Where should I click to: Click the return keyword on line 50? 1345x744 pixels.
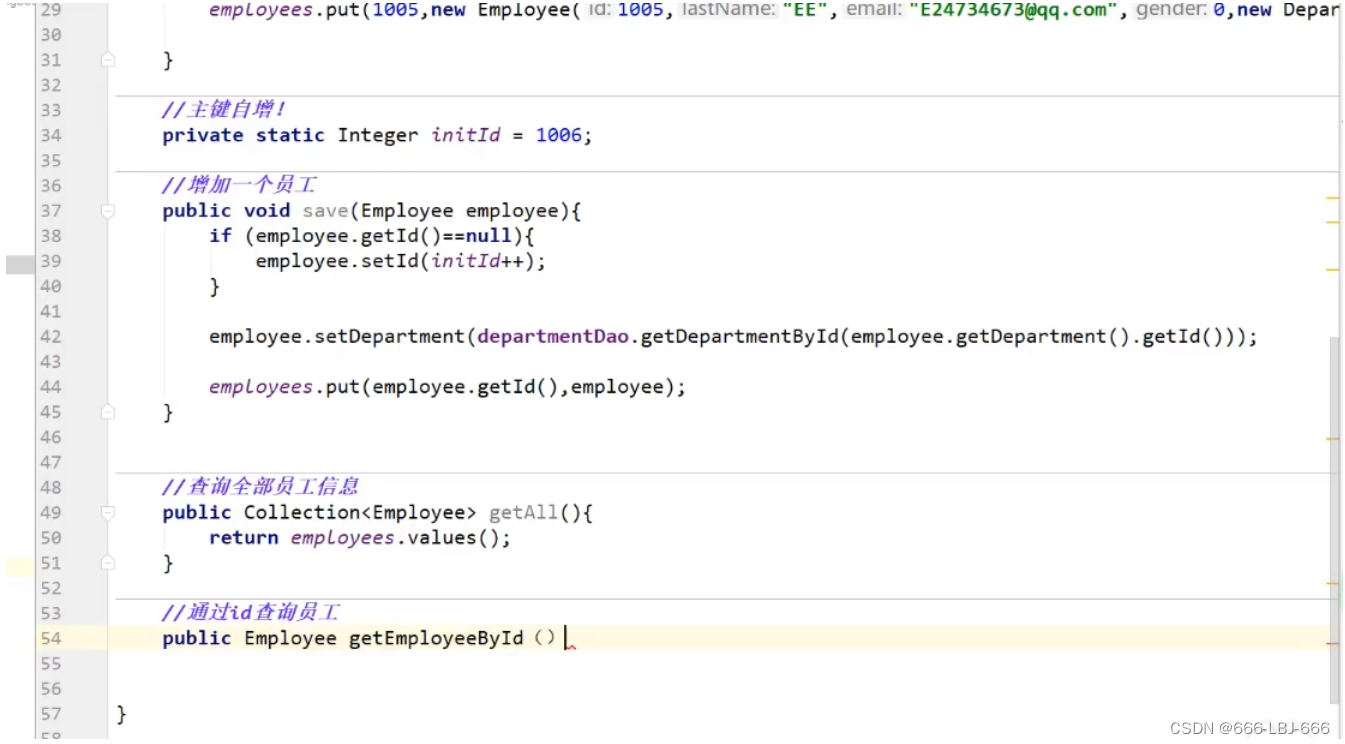point(244,538)
